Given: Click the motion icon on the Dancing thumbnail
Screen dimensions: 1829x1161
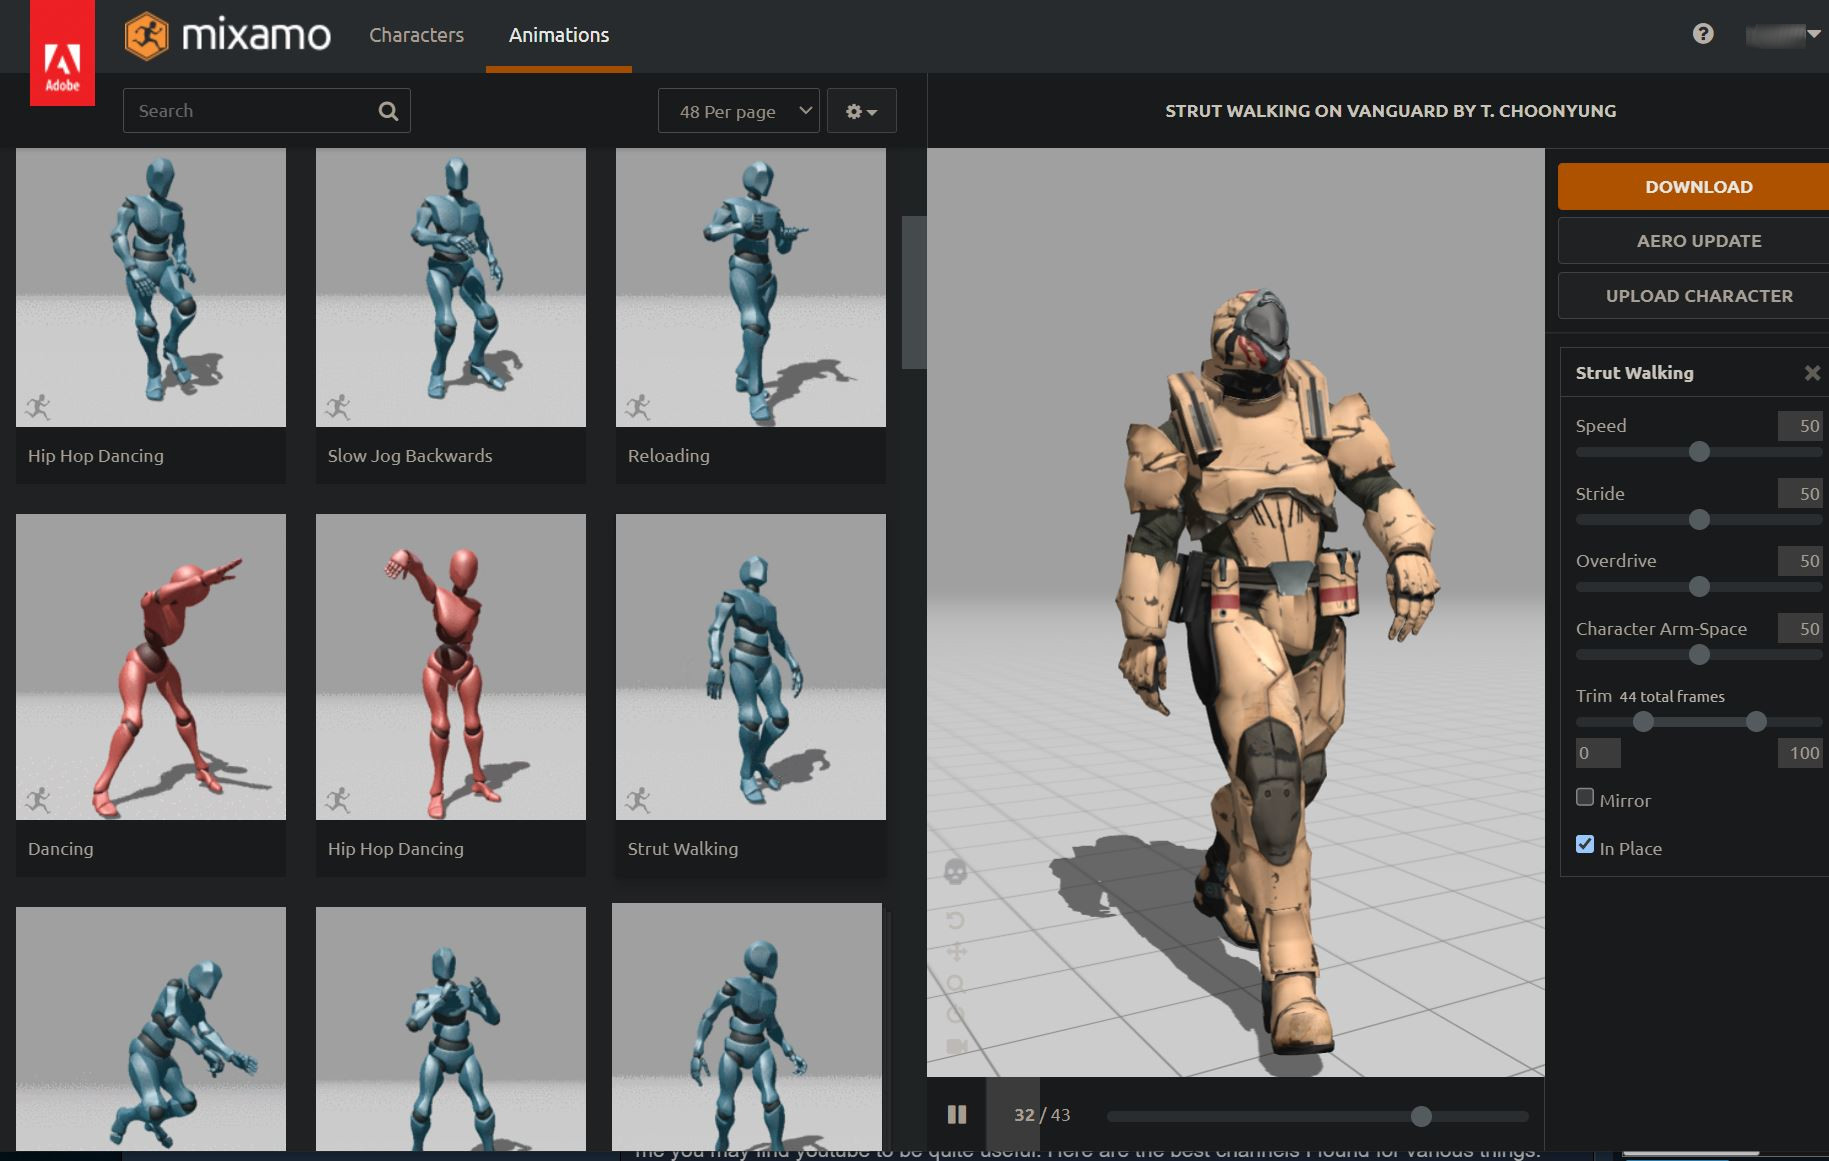Looking at the screenshot, I should [x=38, y=800].
